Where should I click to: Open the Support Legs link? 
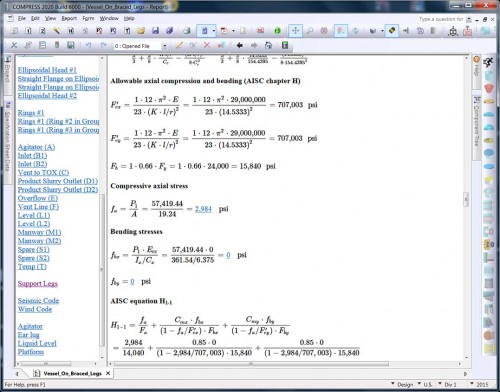pyautogui.click(x=38, y=283)
